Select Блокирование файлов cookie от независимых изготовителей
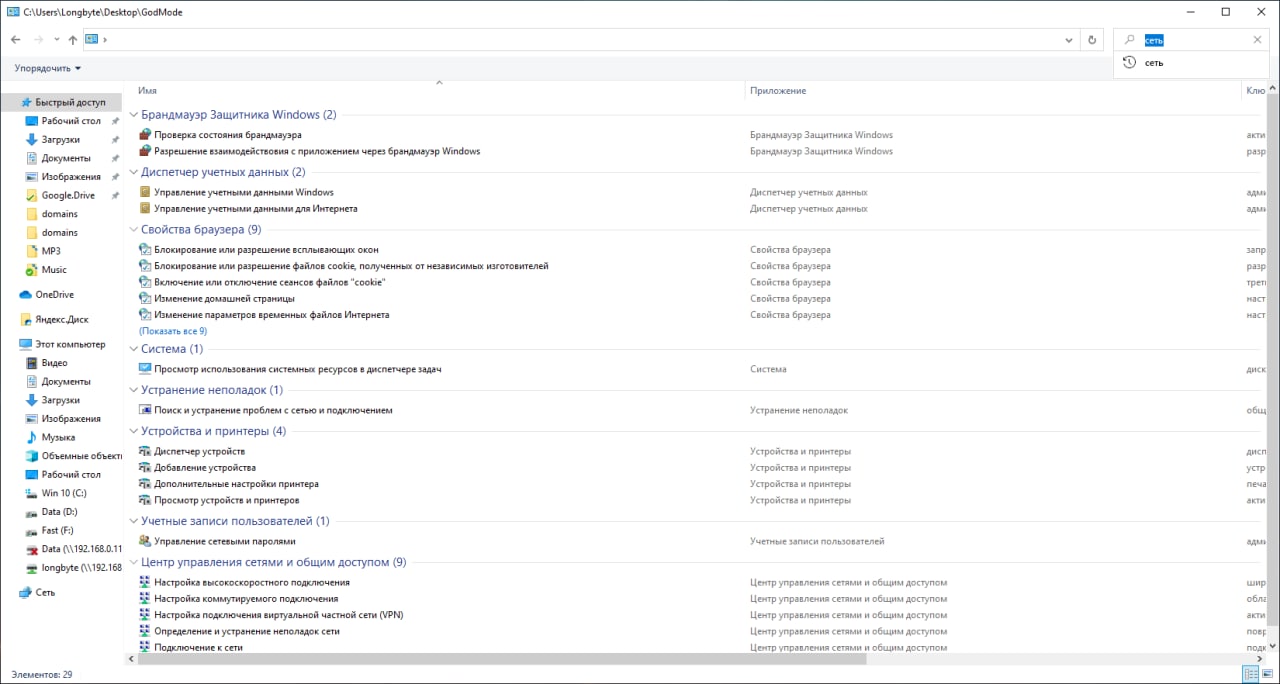The image size is (1280, 684). point(351,266)
